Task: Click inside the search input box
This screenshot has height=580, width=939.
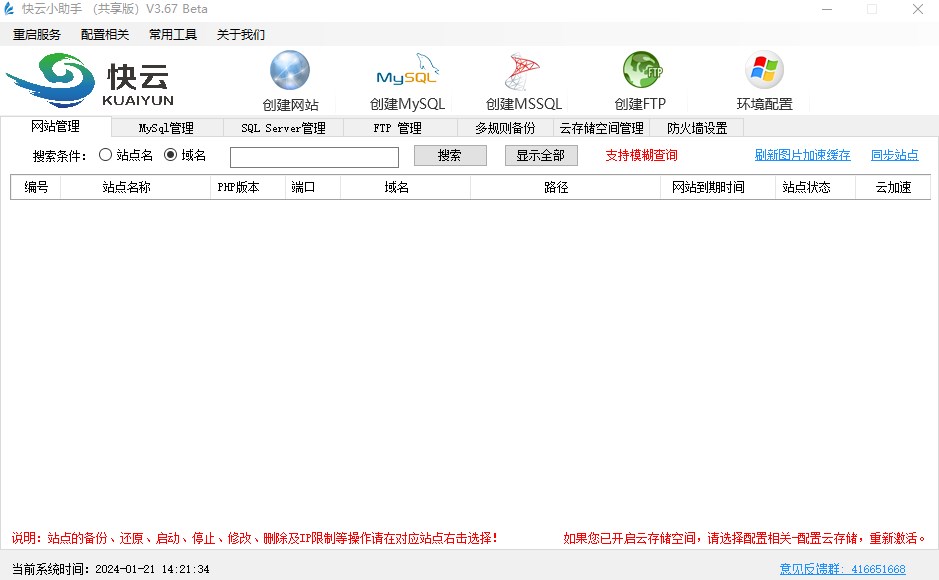Action: click(313, 156)
